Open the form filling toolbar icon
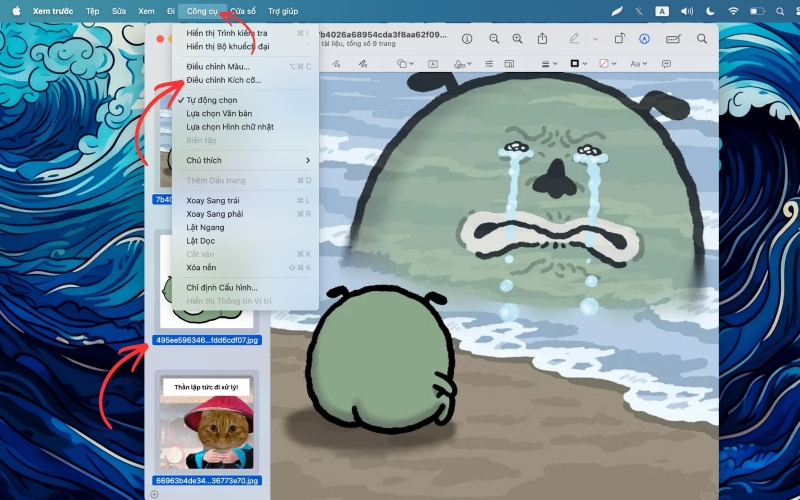Viewport: 800px width, 500px height. tap(673, 39)
